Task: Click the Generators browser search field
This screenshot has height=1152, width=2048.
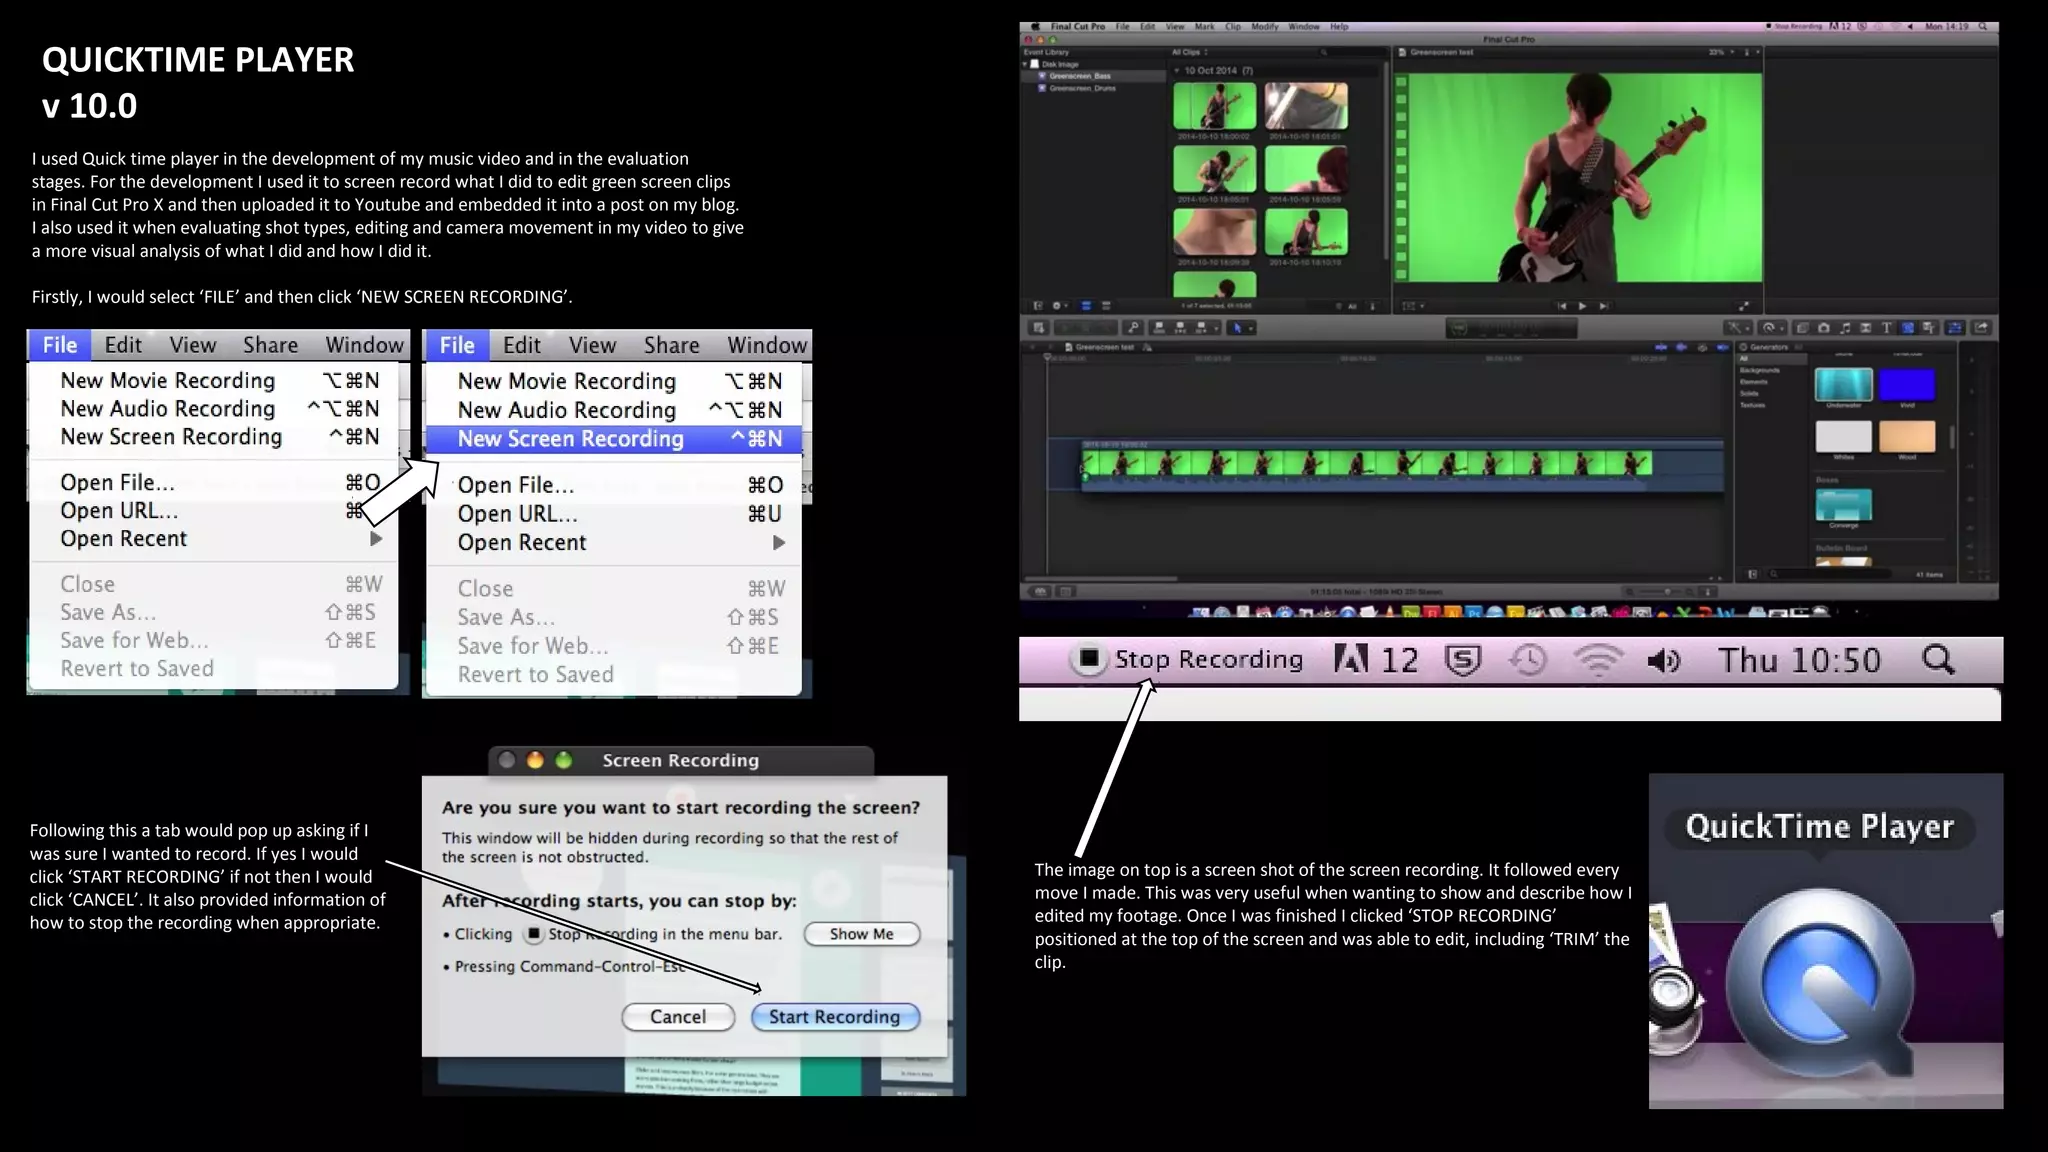Action: 1829,574
